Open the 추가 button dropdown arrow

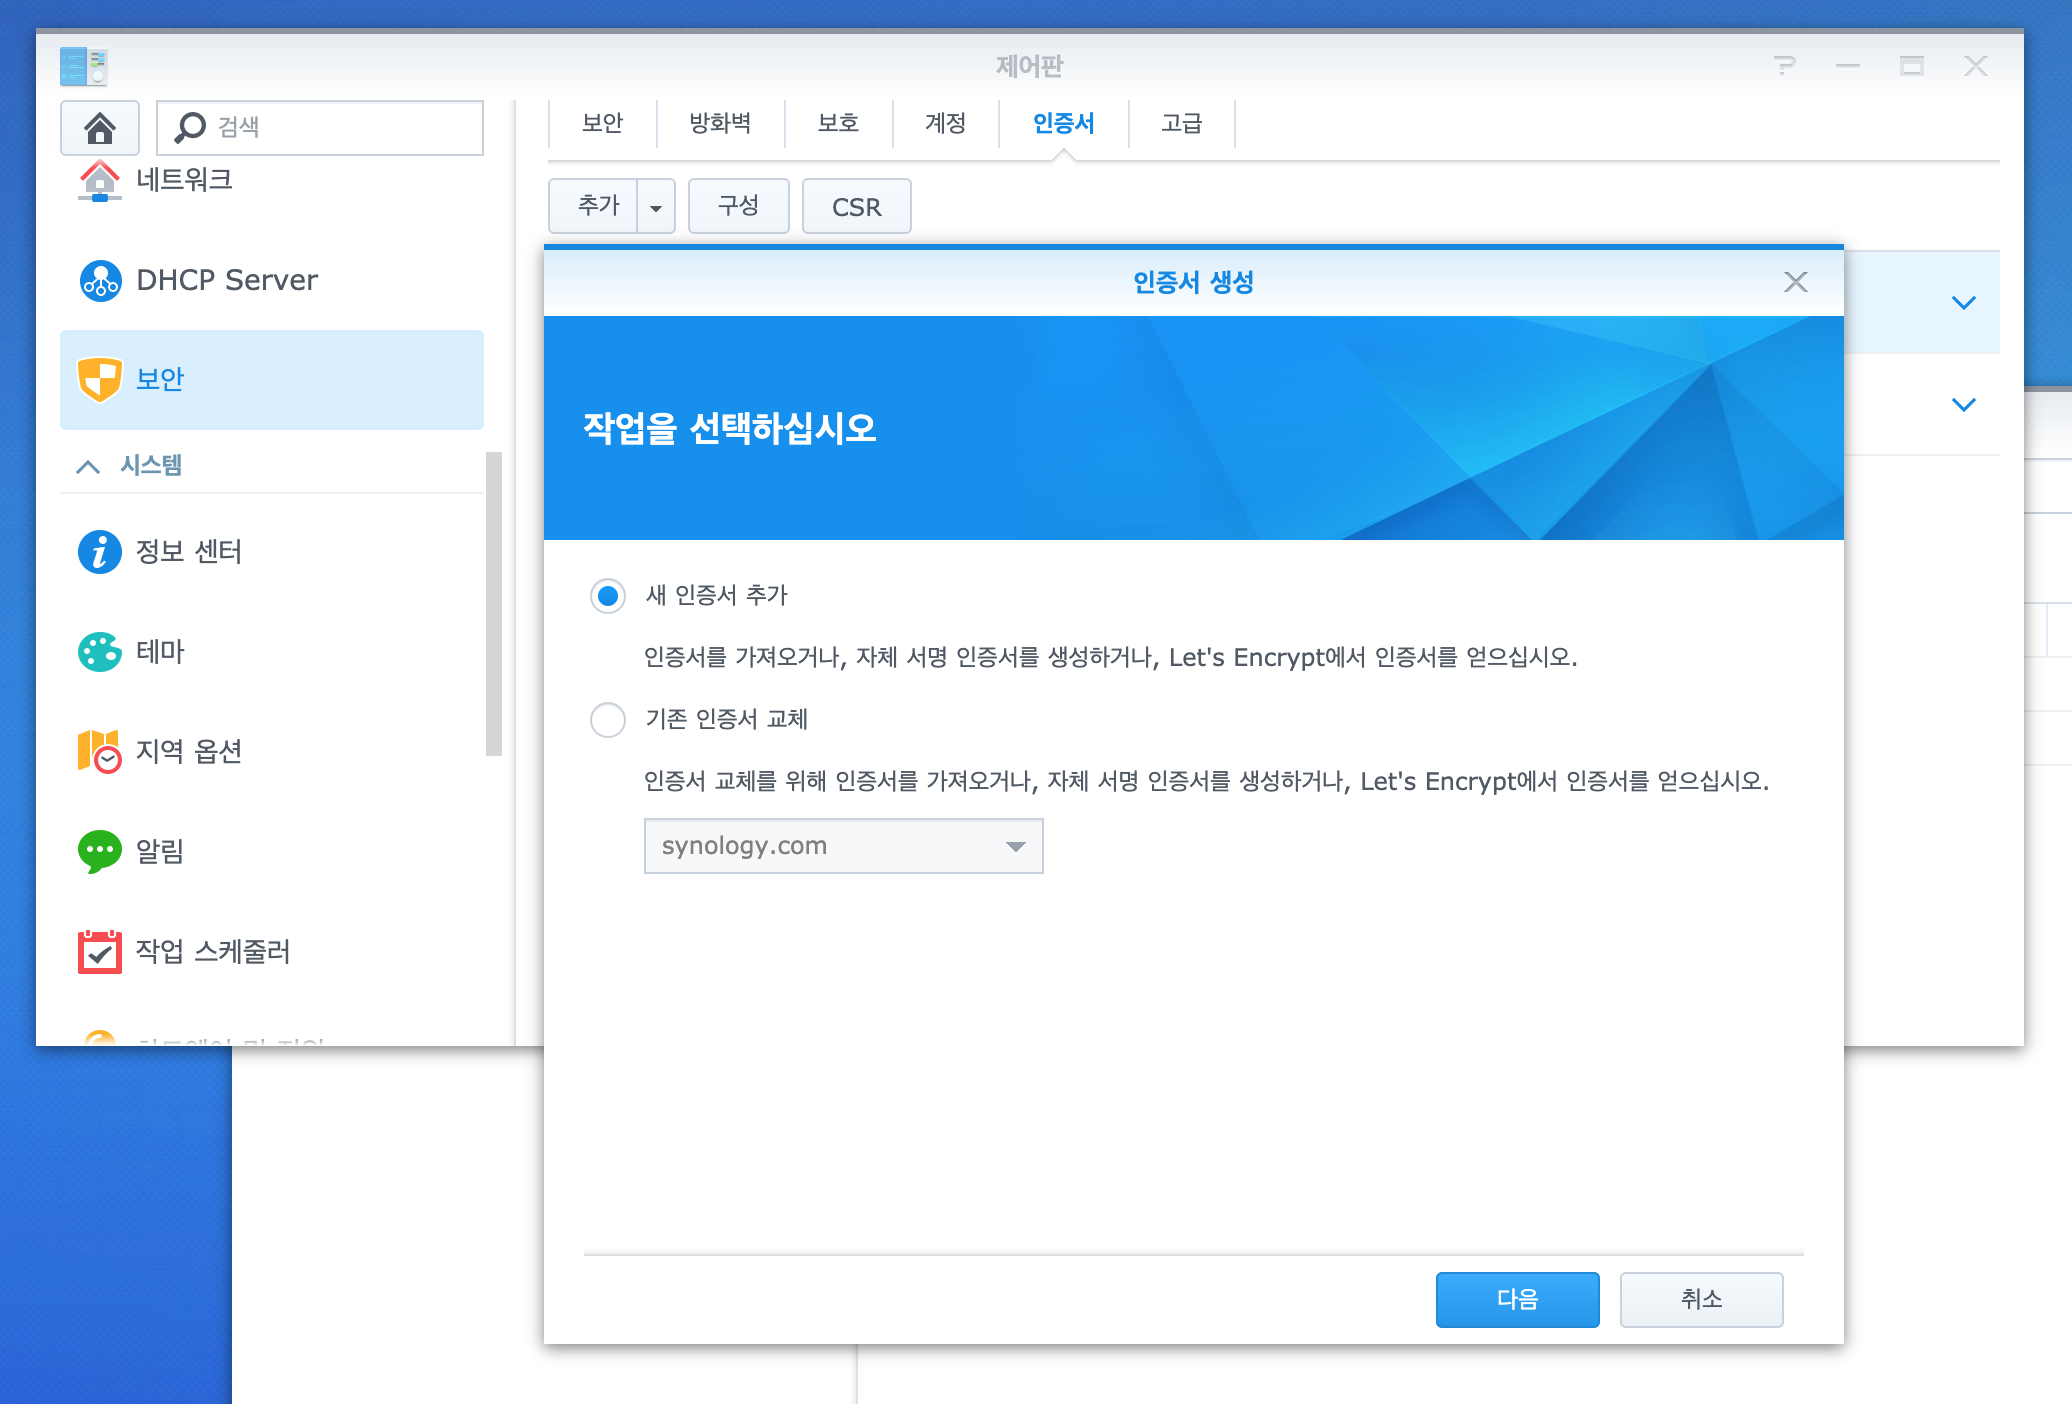[656, 207]
